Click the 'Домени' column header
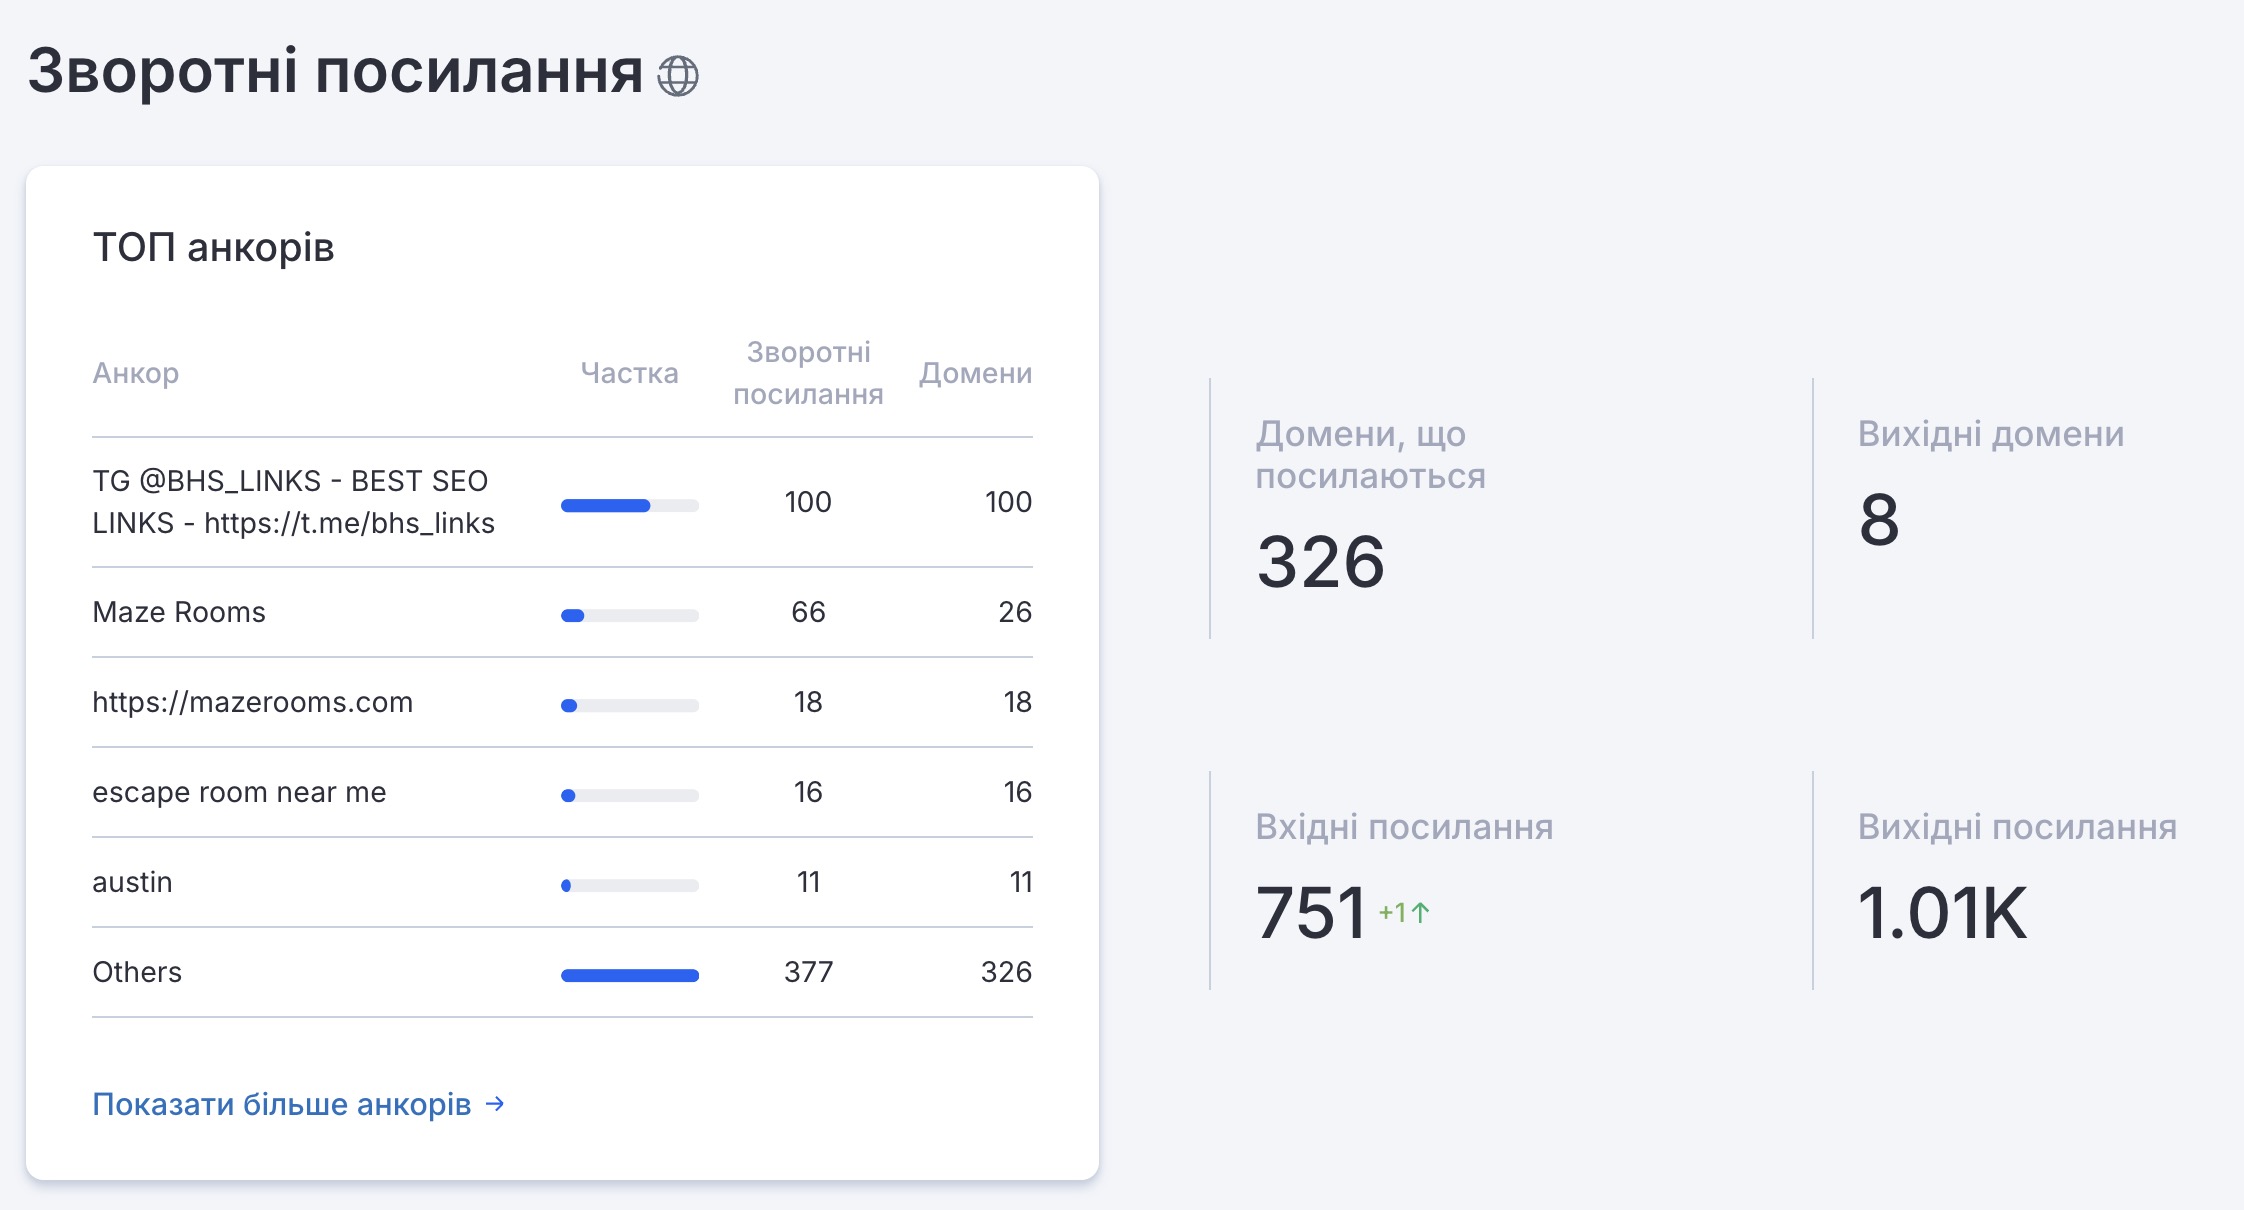This screenshot has height=1210, width=2244. click(x=975, y=373)
